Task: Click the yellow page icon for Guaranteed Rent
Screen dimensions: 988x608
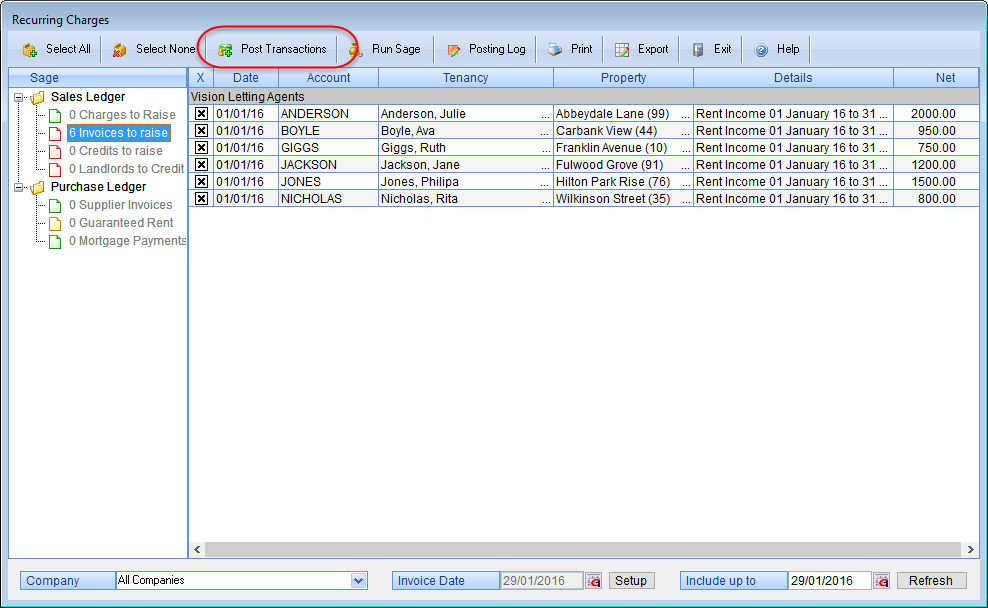Action: click(x=55, y=224)
